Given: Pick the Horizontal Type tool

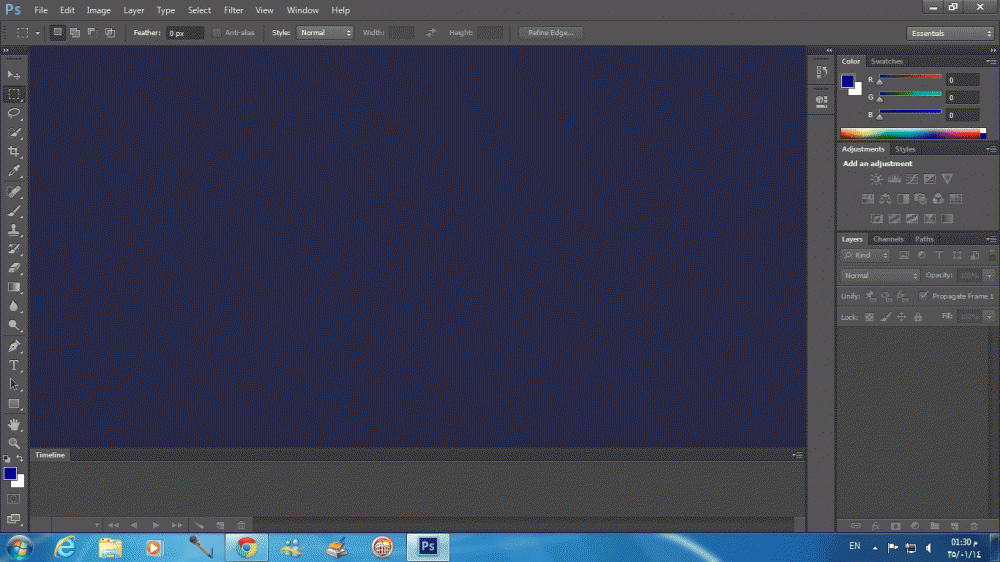Looking at the screenshot, I should coord(14,365).
